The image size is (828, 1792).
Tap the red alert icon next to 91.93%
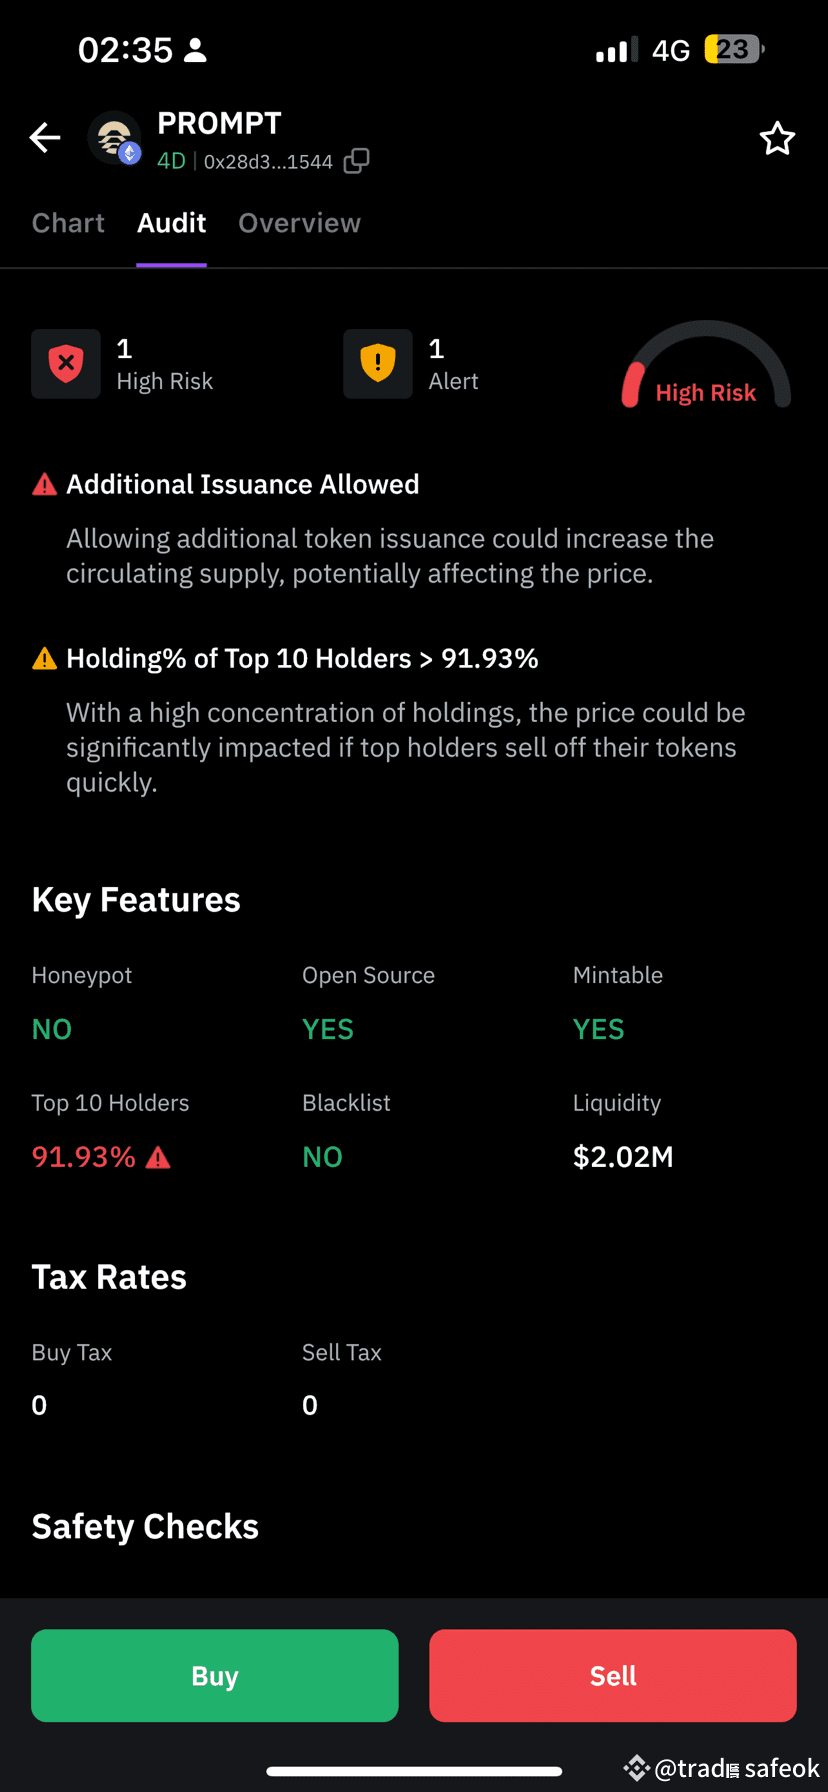pyautogui.click(x=159, y=1156)
